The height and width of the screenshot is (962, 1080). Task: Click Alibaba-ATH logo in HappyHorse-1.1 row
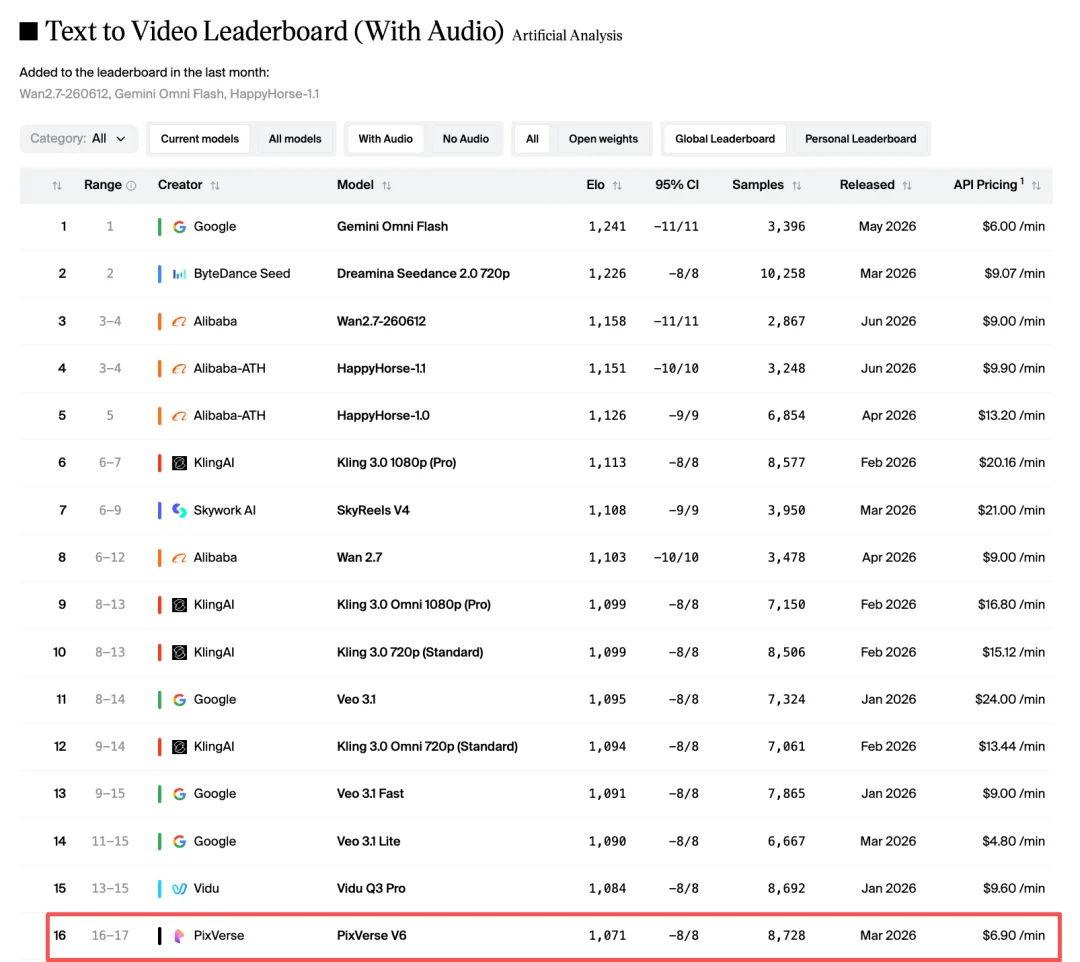click(x=179, y=368)
